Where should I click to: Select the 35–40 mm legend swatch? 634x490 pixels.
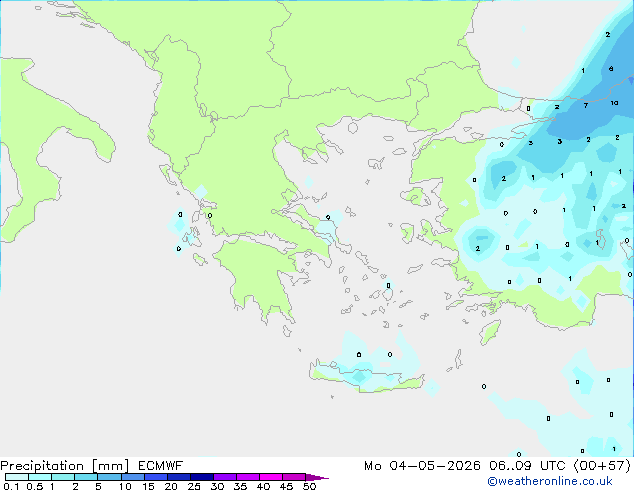(x=247, y=477)
